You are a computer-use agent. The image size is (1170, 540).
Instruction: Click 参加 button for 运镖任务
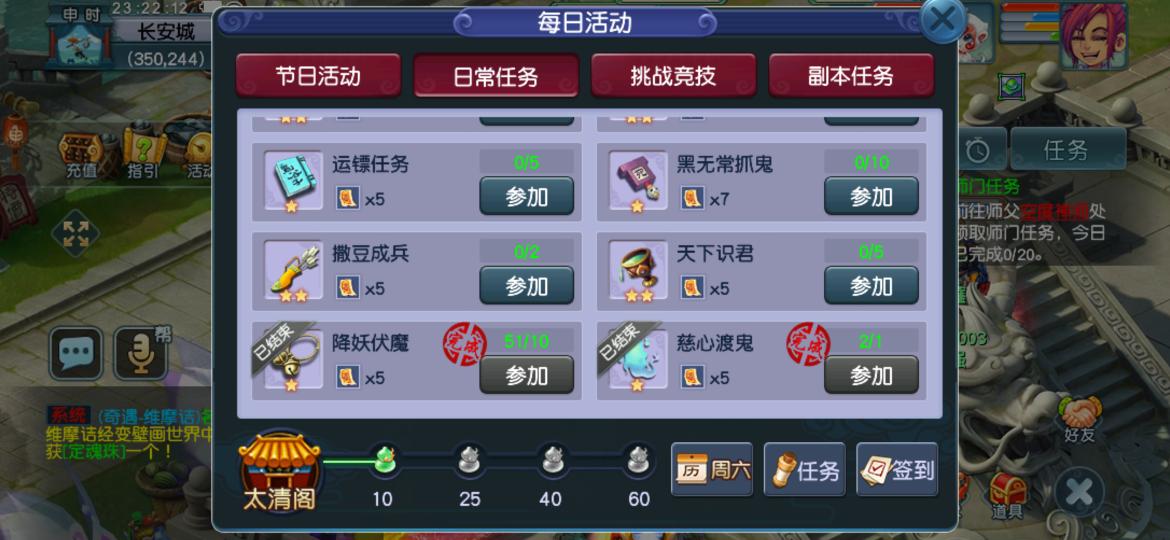pyautogui.click(x=527, y=196)
